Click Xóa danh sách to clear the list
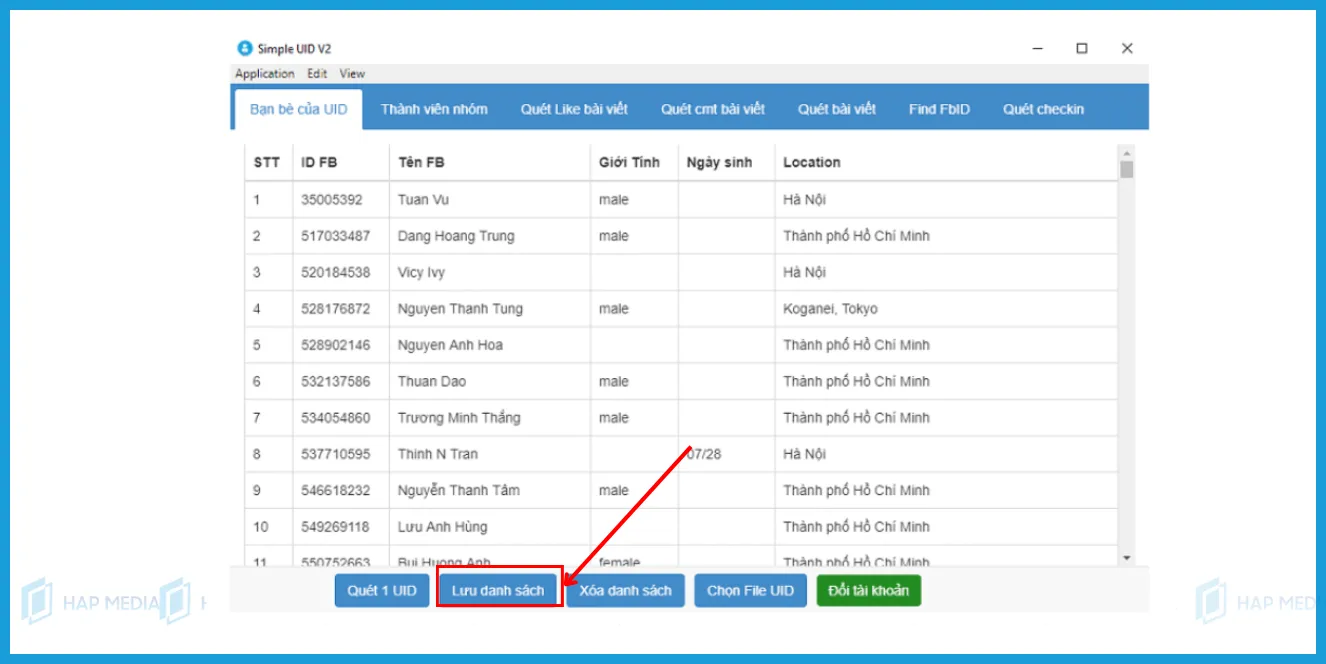 pos(626,590)
